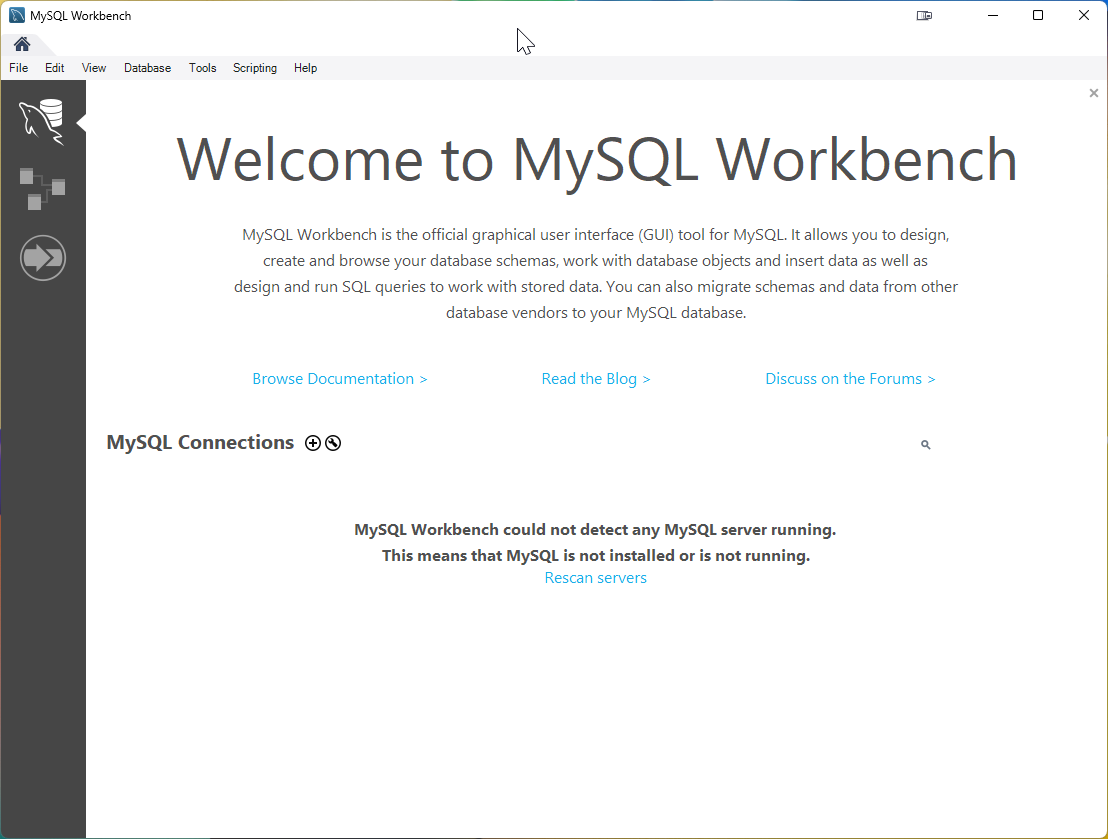Open the Tools menu
The image size is (1108, 839).
pyautogui.click(x=202, y=68)
